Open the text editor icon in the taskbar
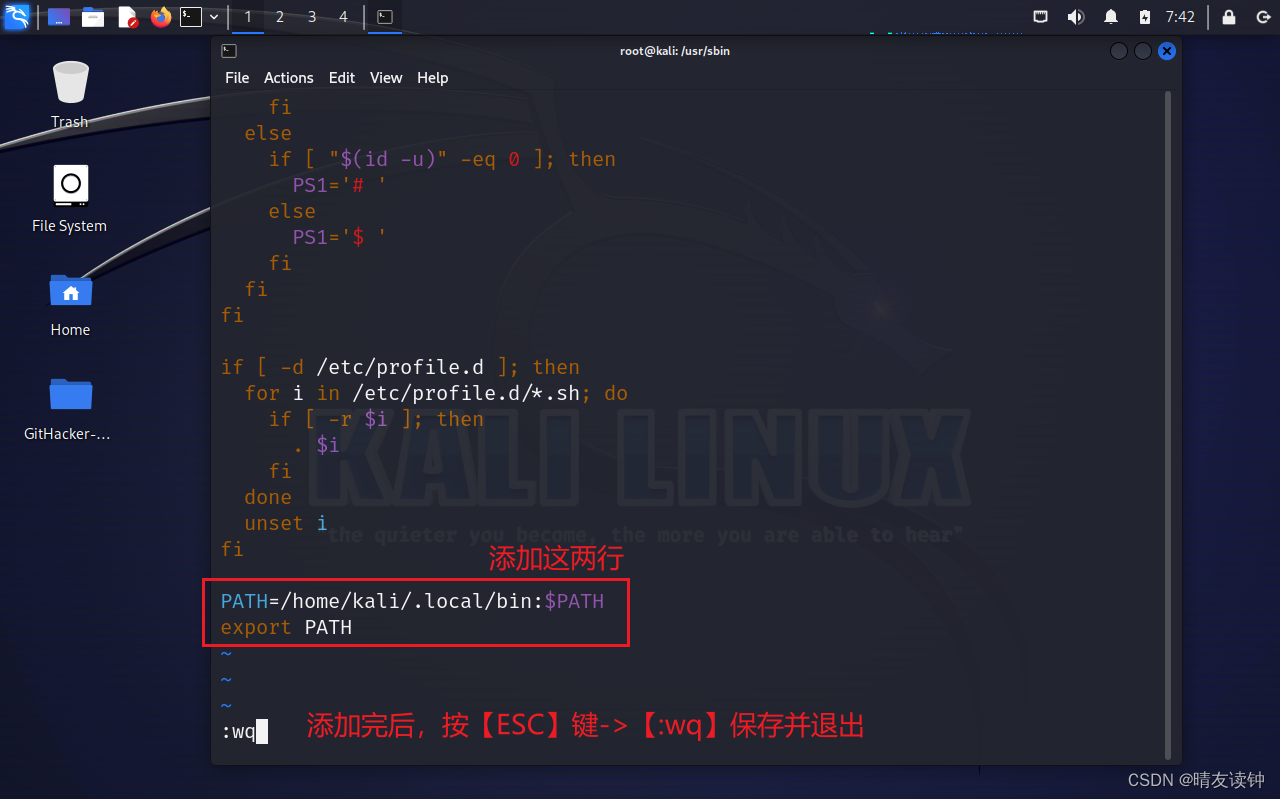1280x799 pixels. click(x=126, y=16)
